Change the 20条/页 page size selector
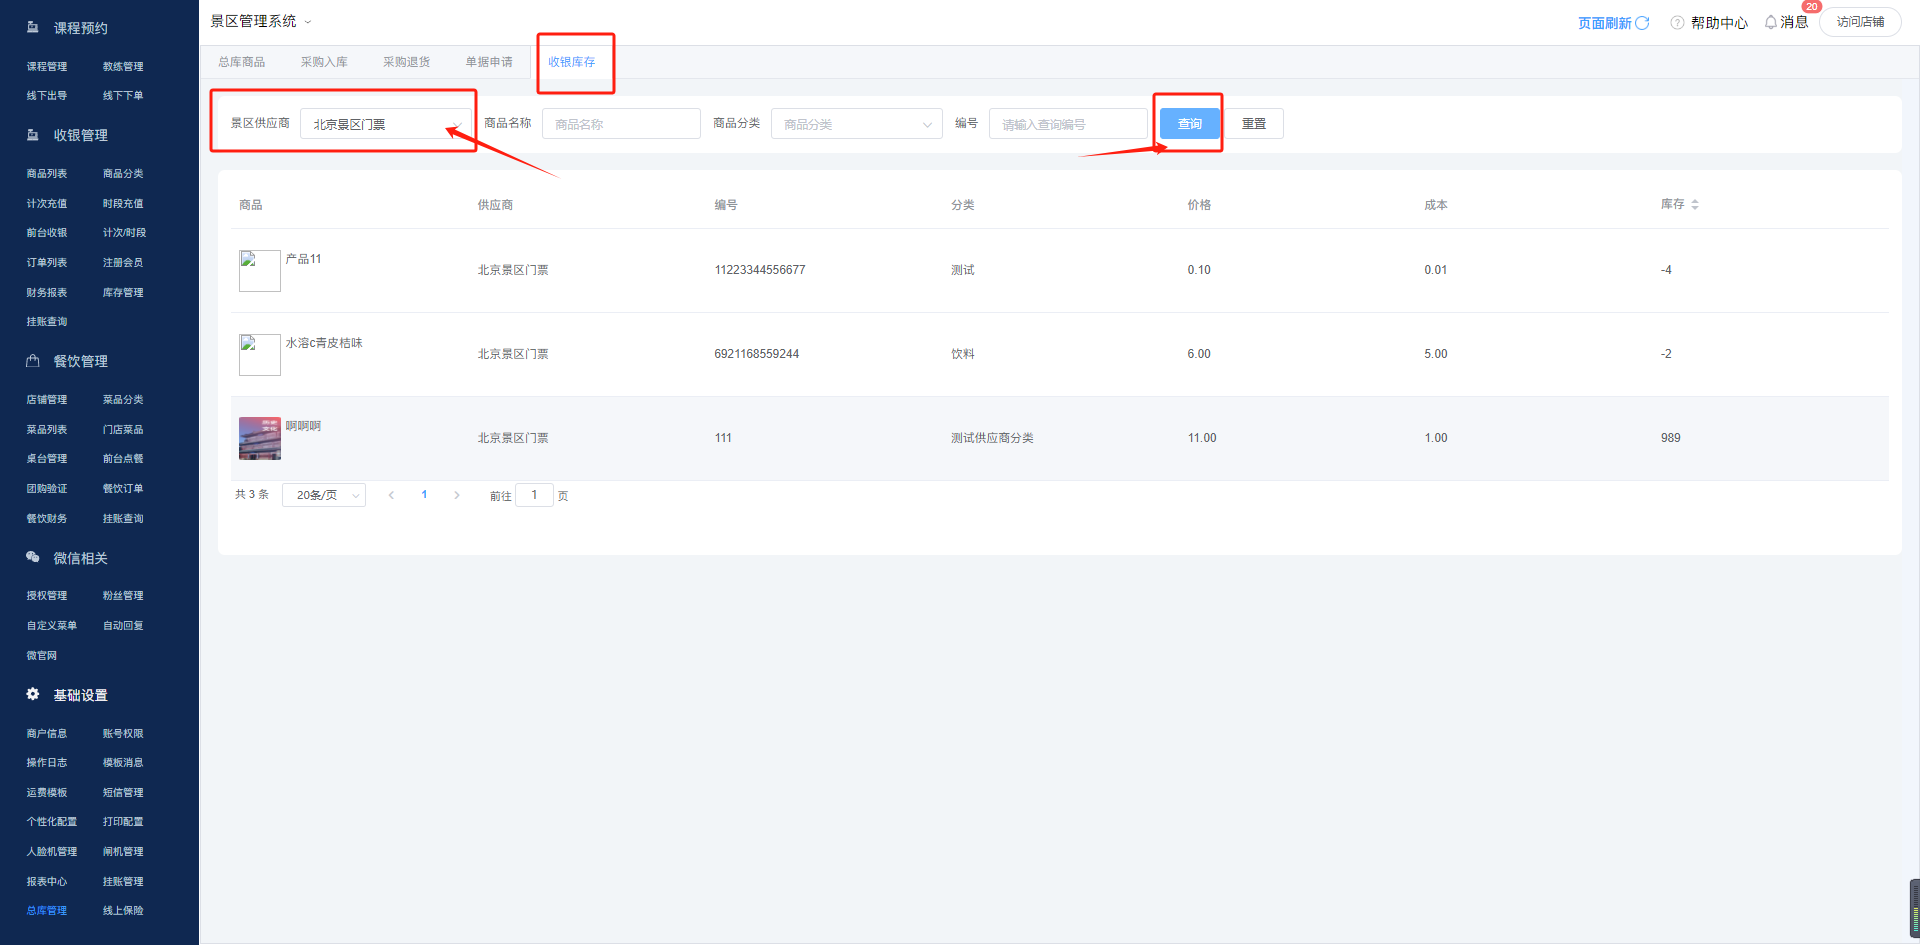The width and height of the screenshot is (1920, 945). 324,495
